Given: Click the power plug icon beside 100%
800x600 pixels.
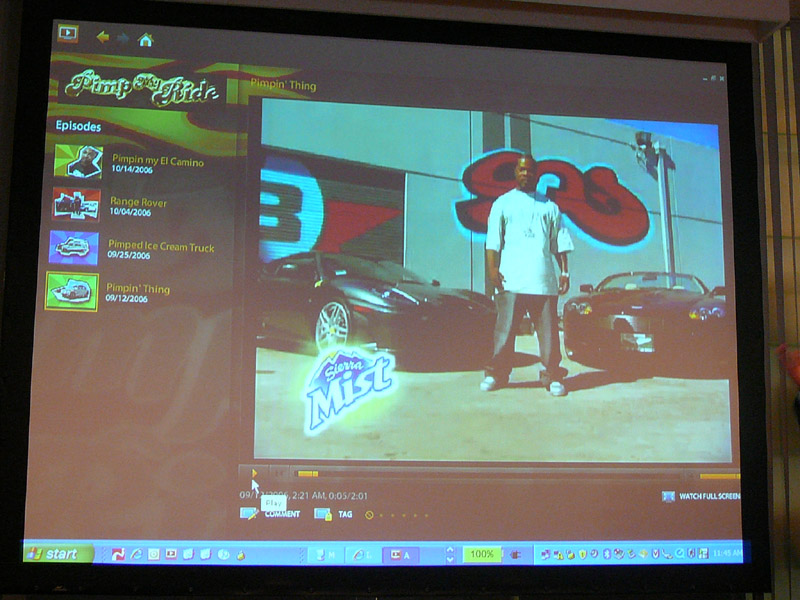Looking at the screenshot, I should click(x=515, y=555).
